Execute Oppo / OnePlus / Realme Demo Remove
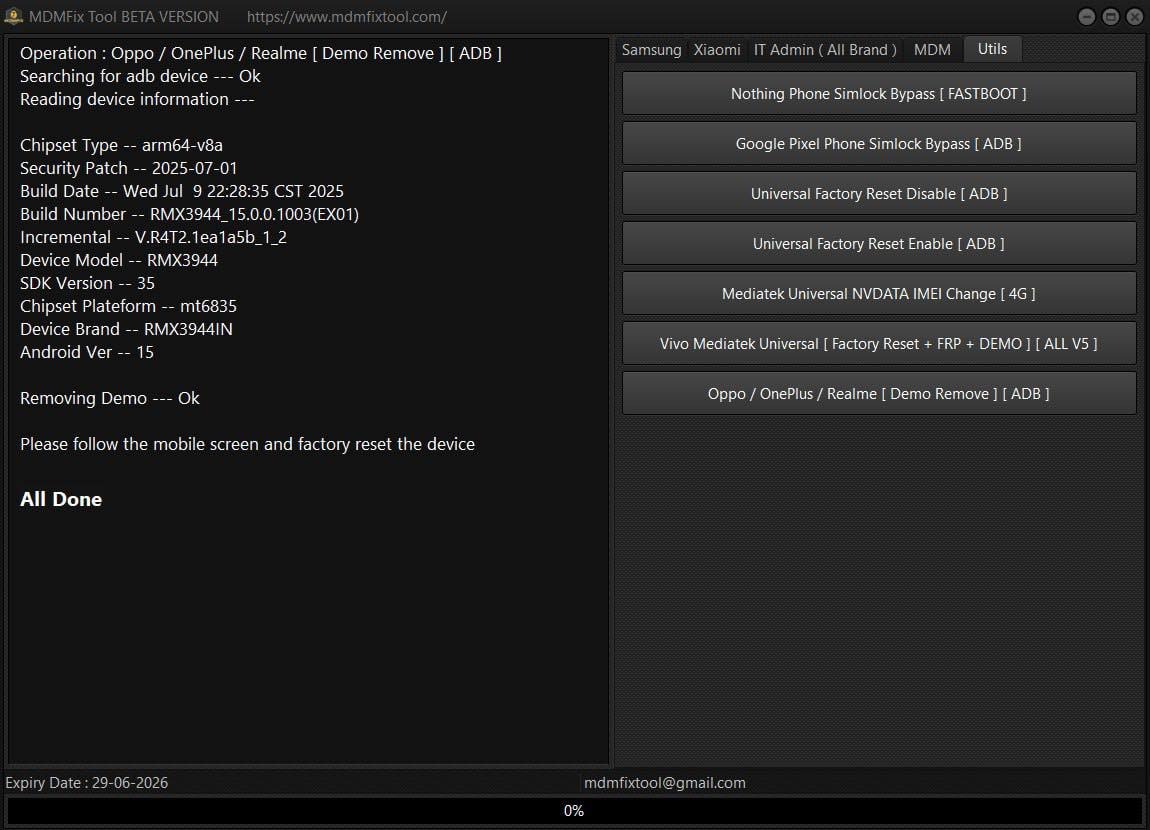Image resolution: width=1150 pixels, height=830 pixels. coord(878,394)
